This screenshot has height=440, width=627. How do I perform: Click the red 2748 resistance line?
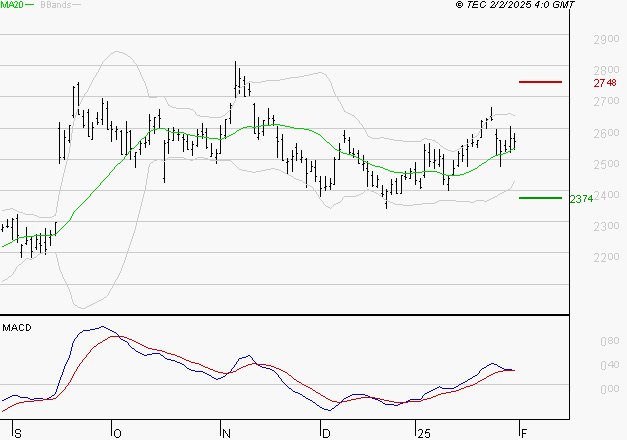click(540, 82)
